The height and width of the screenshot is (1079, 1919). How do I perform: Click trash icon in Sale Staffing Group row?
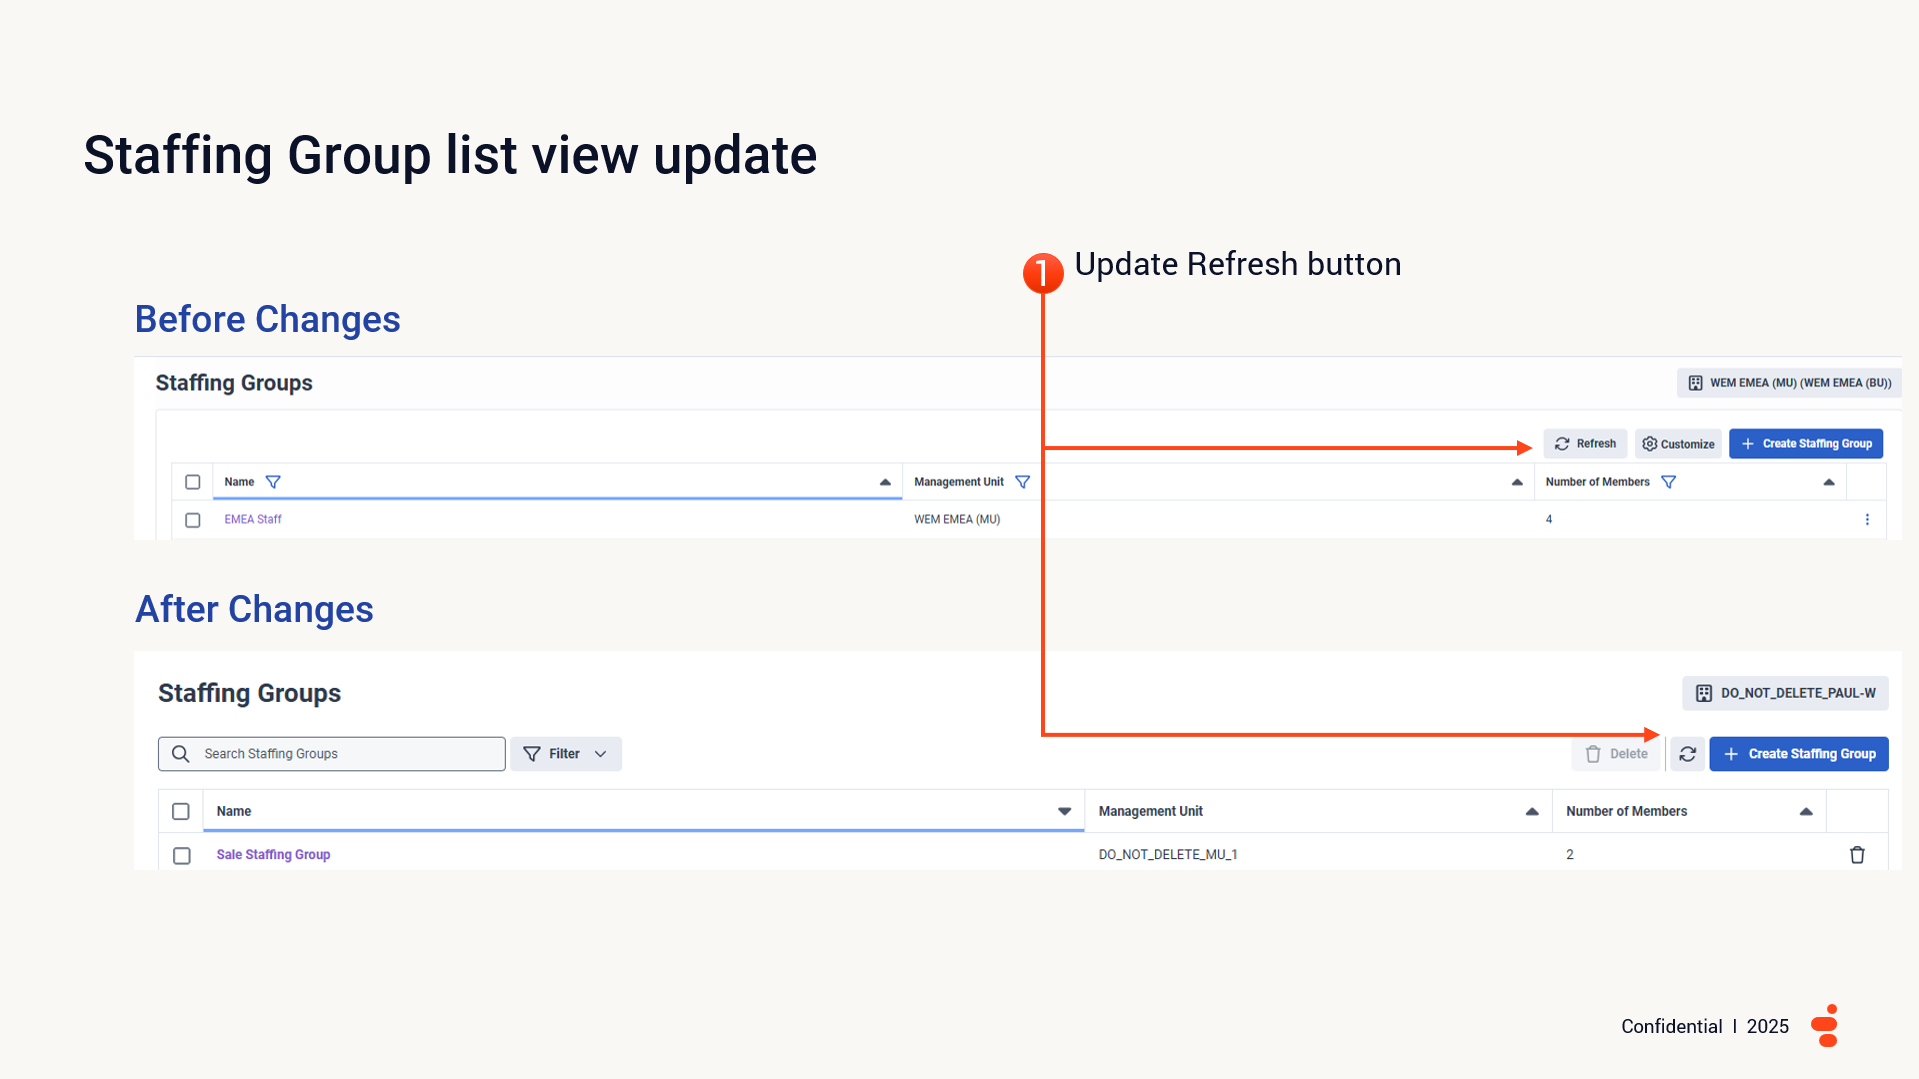1857,855
